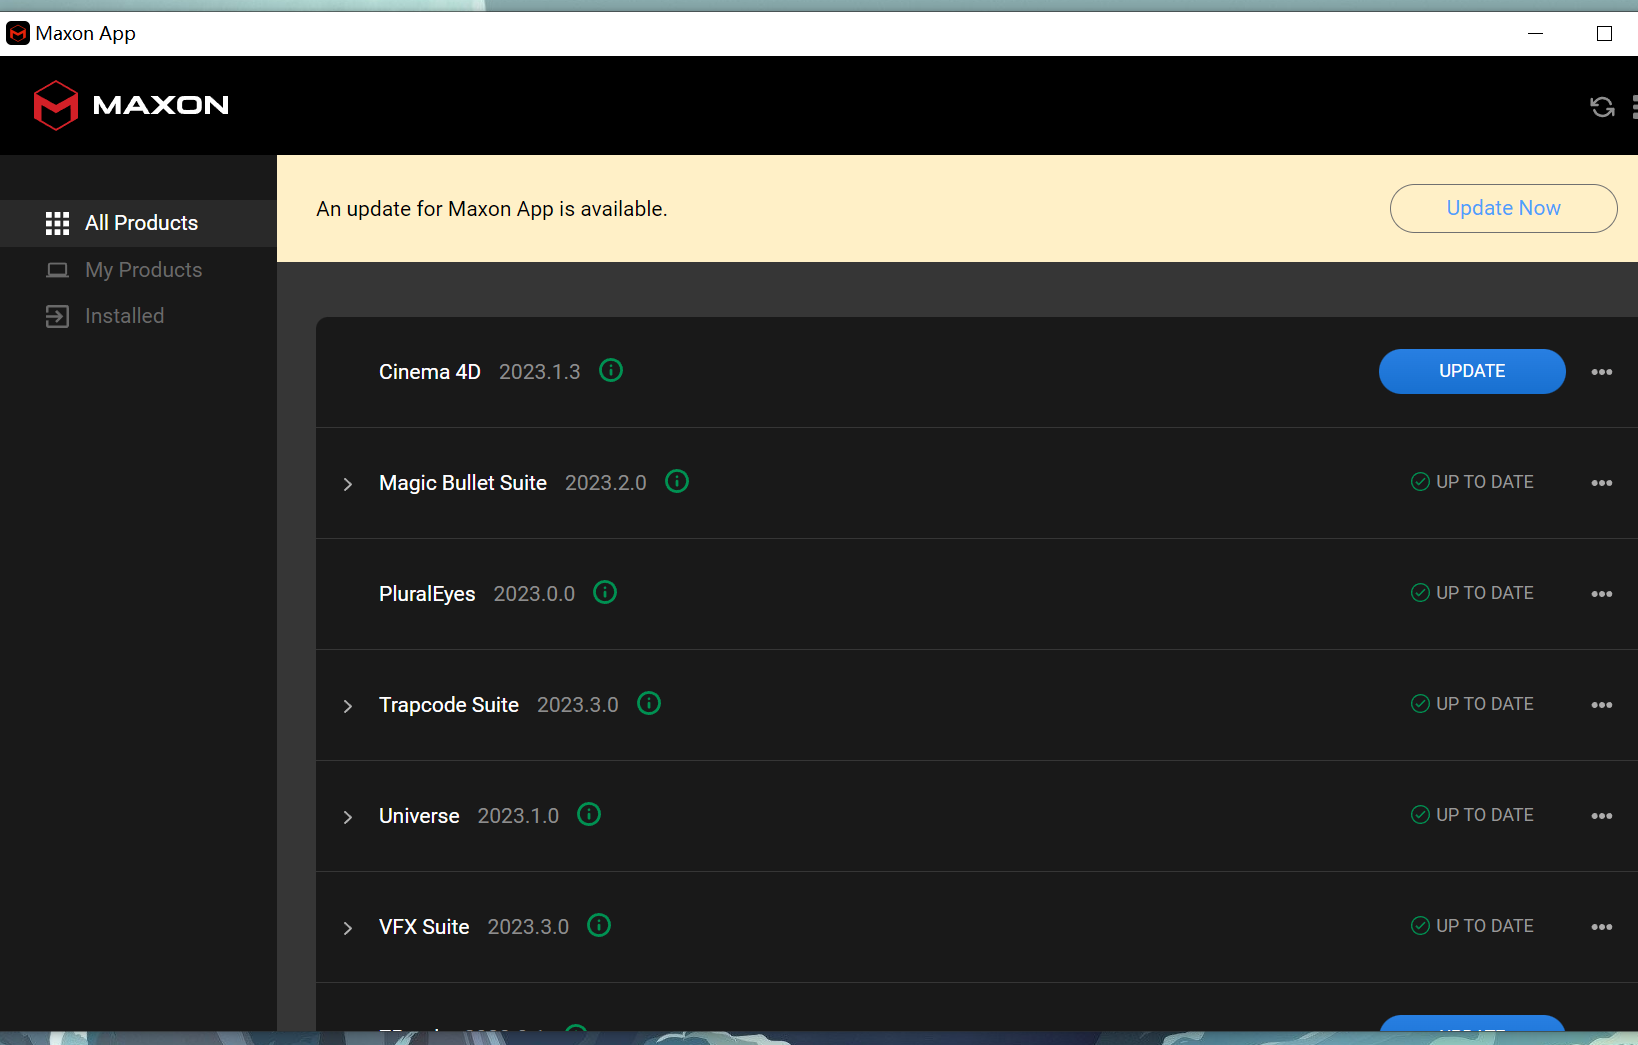Open more options for Magic Bullet Suite

pos(1602,483)
